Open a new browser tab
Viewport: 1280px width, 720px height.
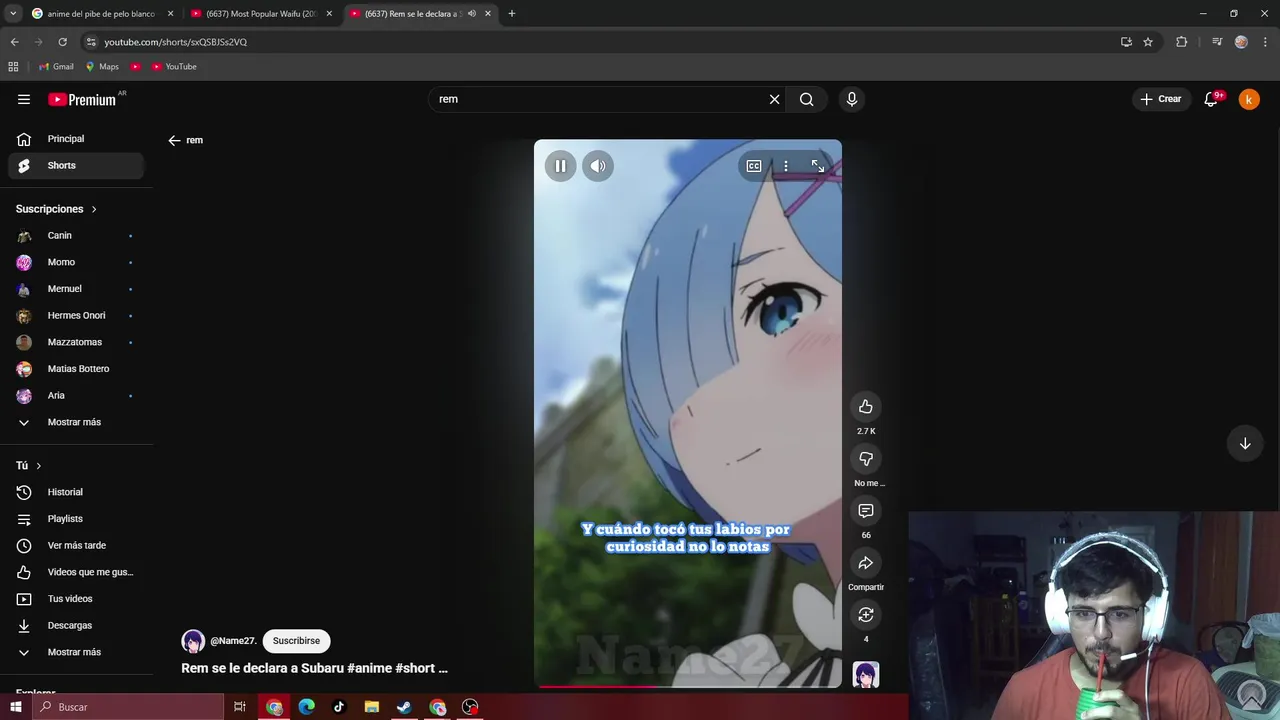512,14
